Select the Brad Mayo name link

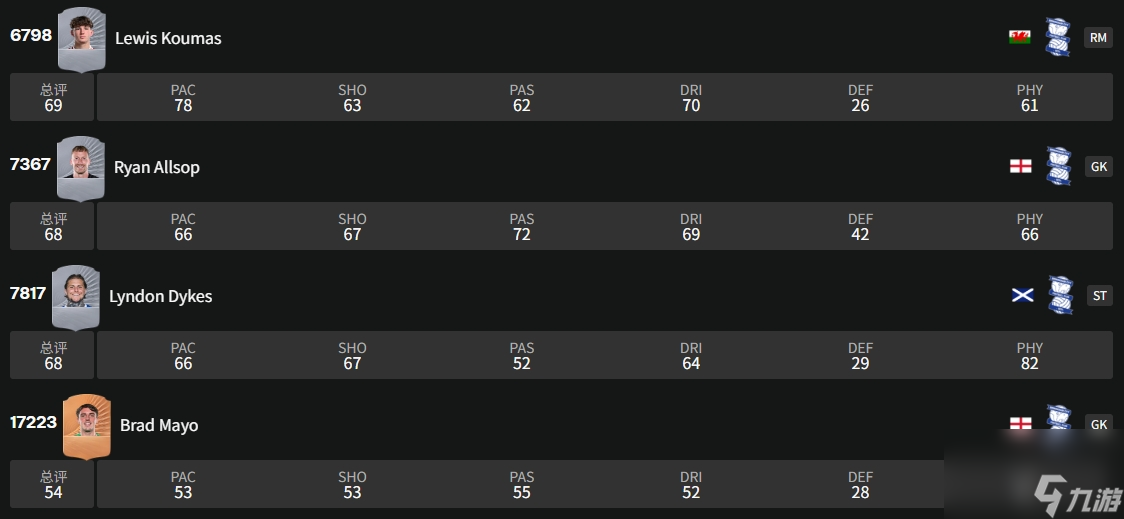point(159,425)
